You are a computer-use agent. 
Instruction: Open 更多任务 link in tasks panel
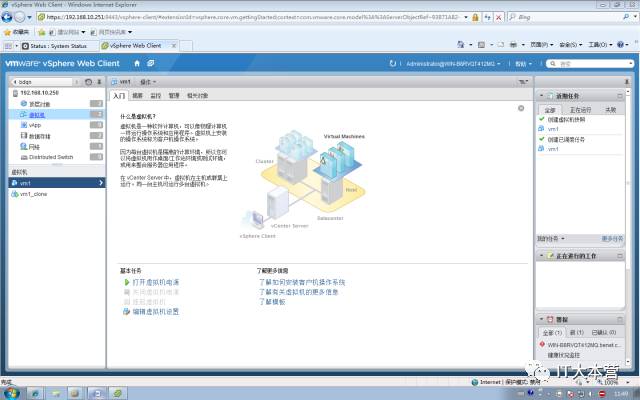[612, 238]
